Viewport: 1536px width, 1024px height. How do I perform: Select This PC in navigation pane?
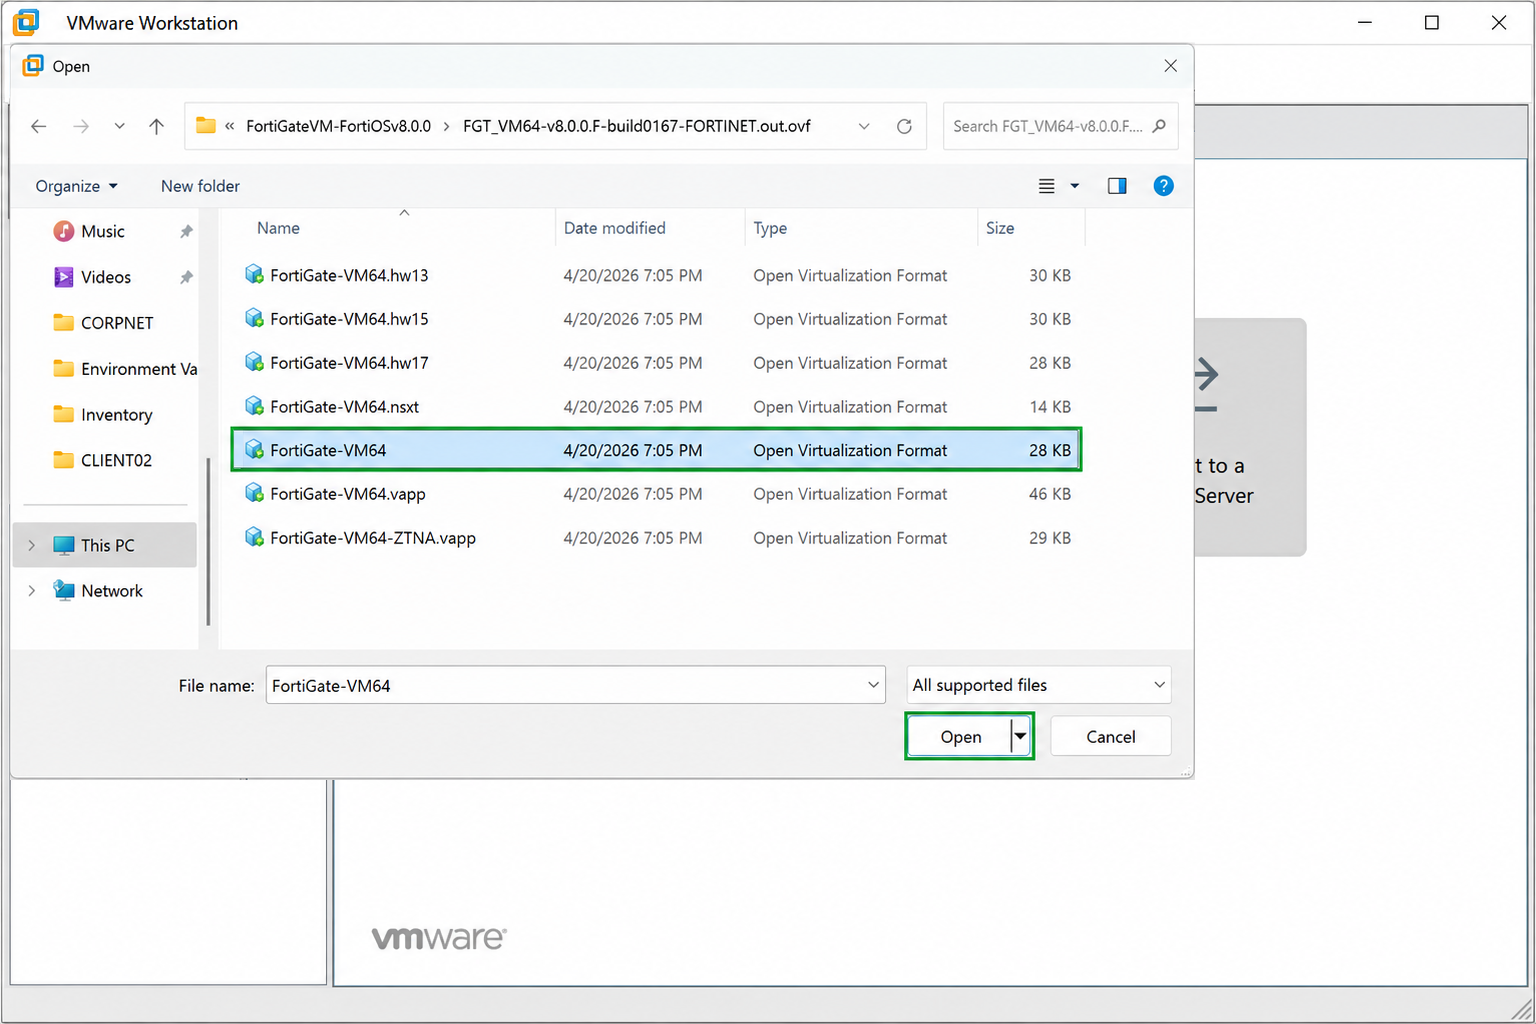click(107, 545)
